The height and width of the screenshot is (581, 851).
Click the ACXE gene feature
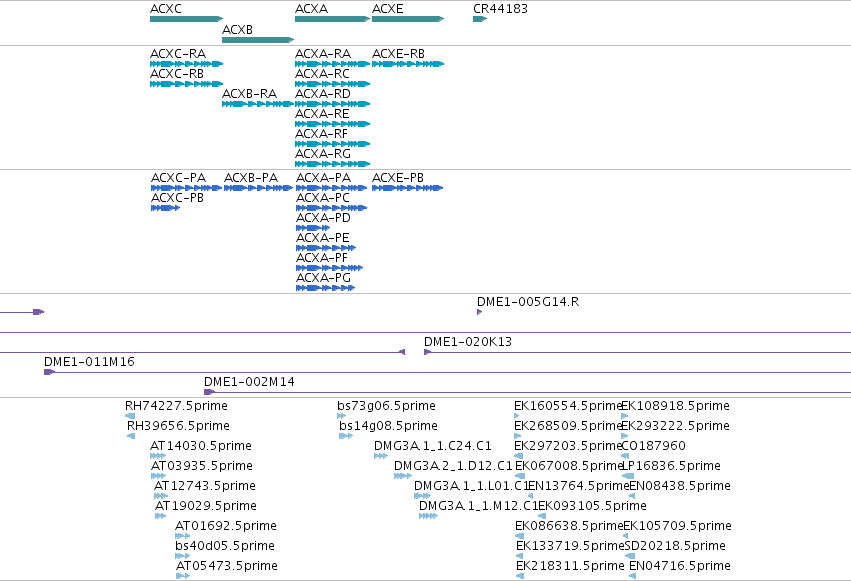(x=408, y=19)
